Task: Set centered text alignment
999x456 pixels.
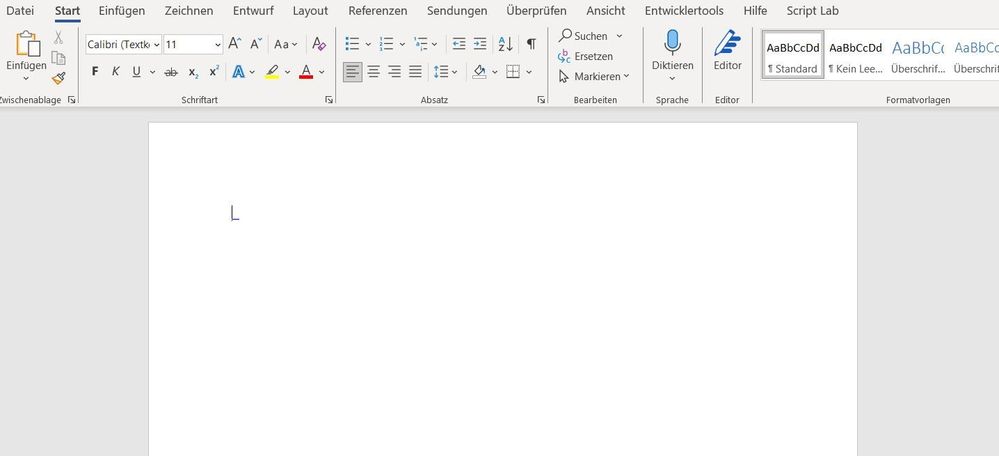Action: [x=373, y=72]
